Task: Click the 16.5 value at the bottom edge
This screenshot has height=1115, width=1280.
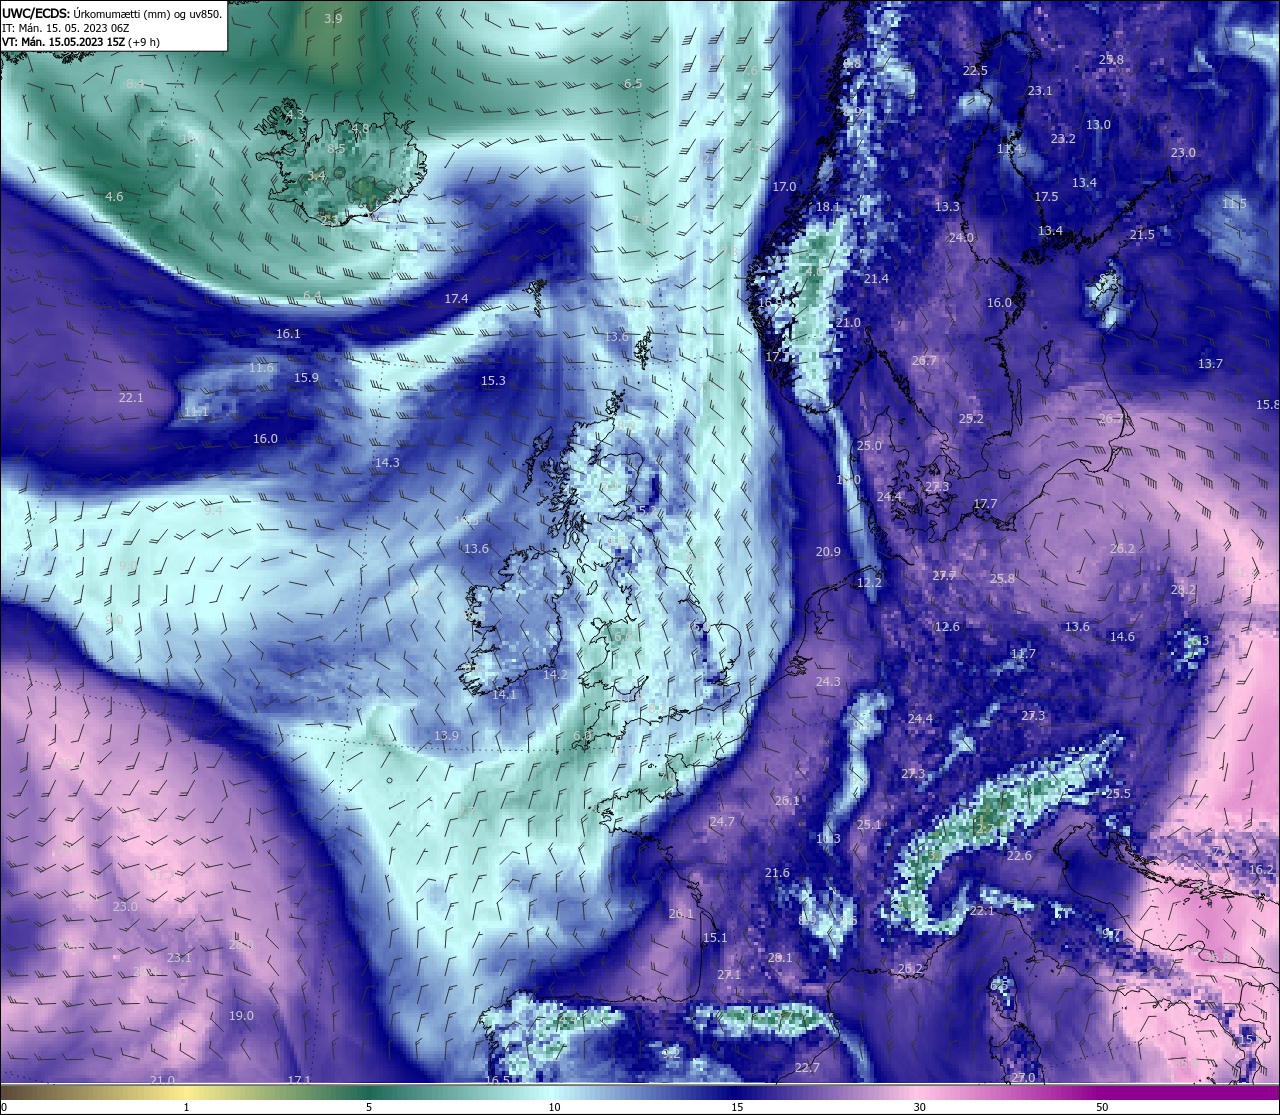Action: pyautogui.click(x=497, y=1080)
